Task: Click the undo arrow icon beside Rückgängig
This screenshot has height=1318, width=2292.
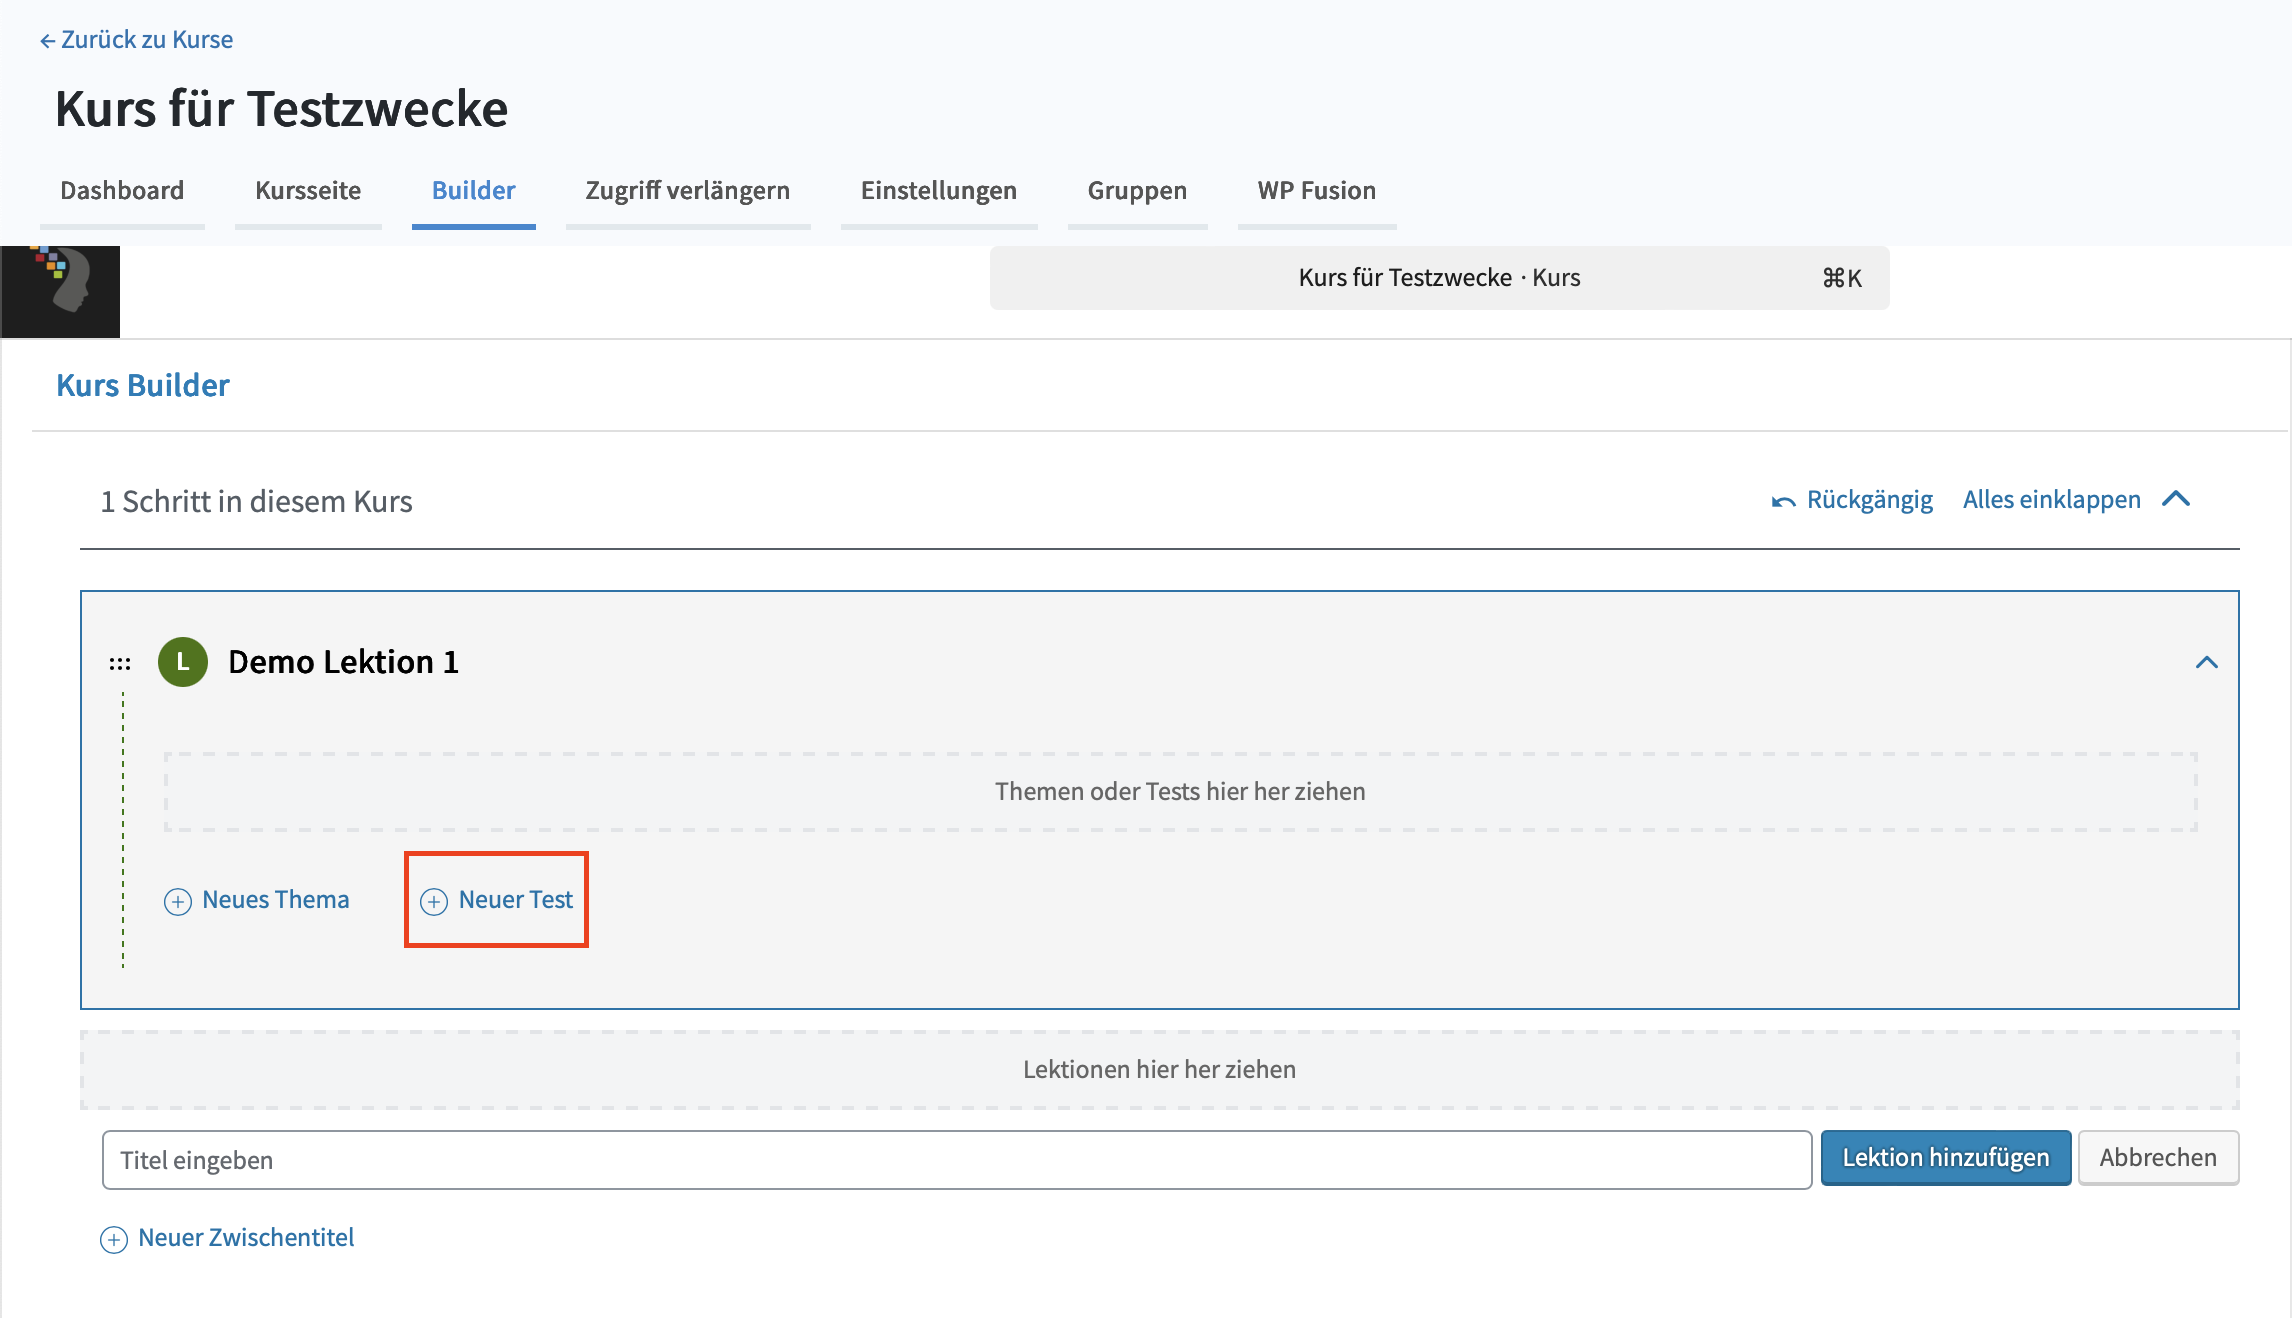Action: [x=1784, y=501]
